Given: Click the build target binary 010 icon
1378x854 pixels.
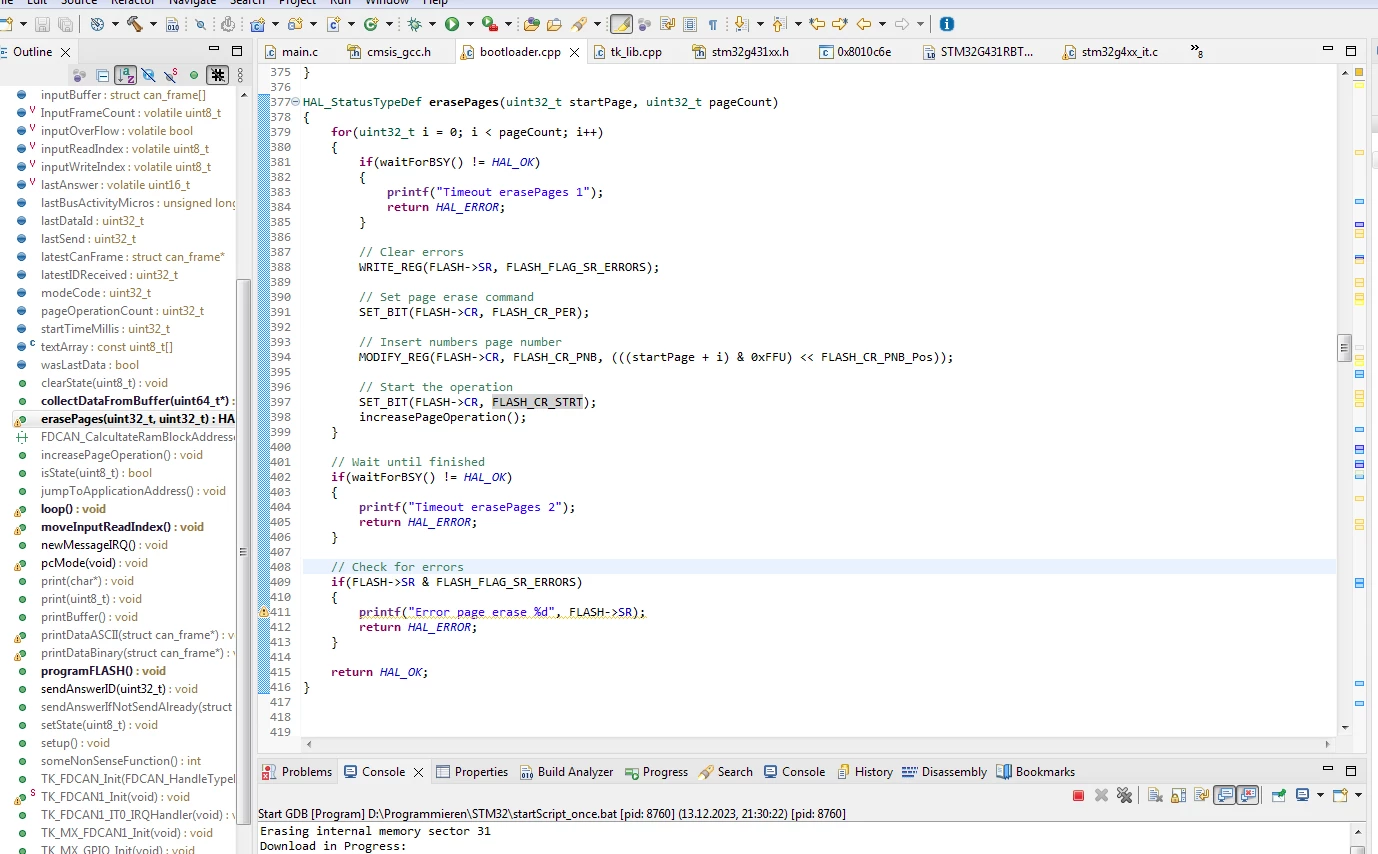Looking at the screenshot, I should point(172,24).
